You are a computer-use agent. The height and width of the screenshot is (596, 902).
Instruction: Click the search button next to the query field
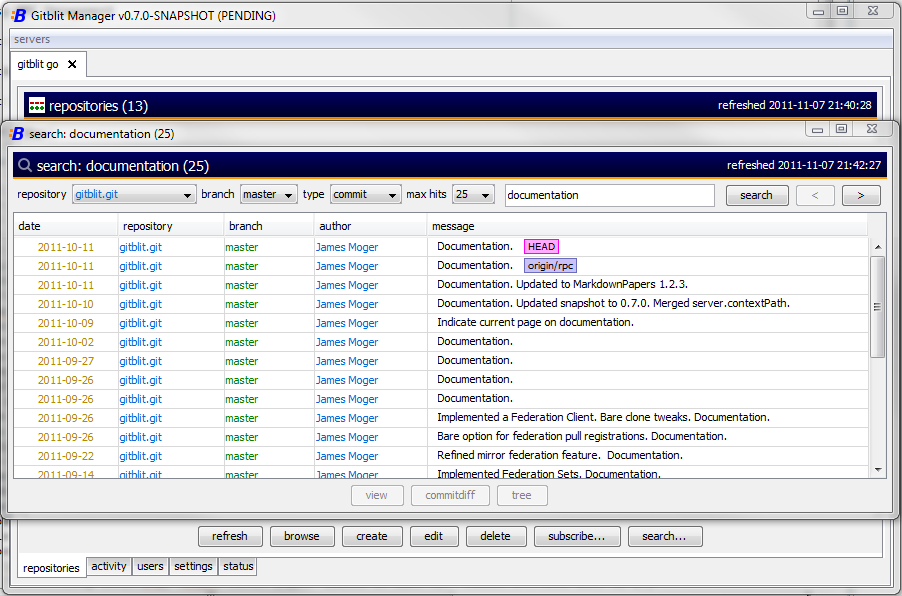pos(756,195)
